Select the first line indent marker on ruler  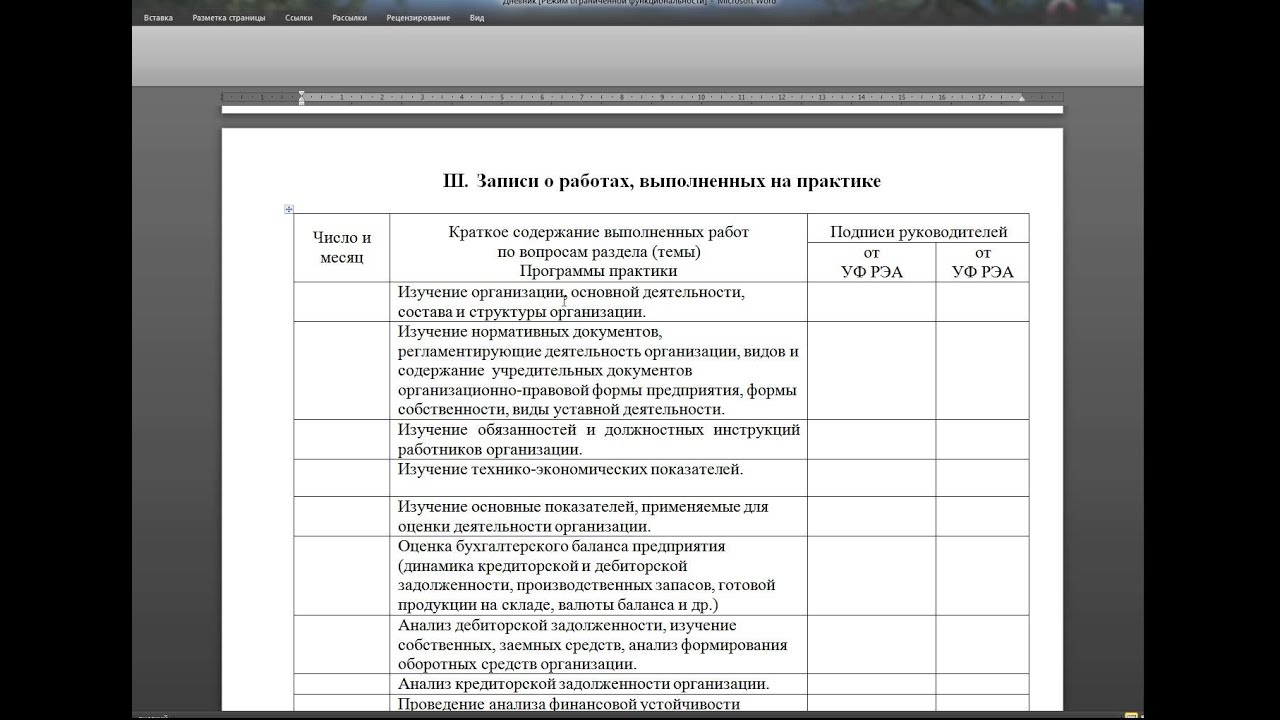pos(301,94)
